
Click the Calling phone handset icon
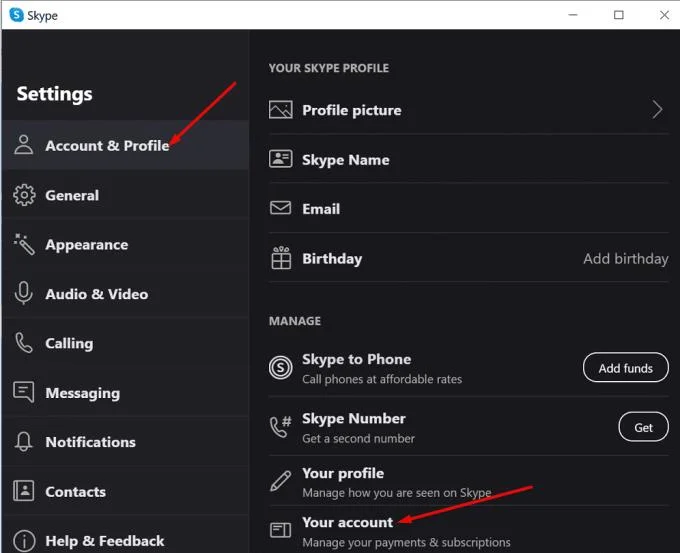coord(24,343)
